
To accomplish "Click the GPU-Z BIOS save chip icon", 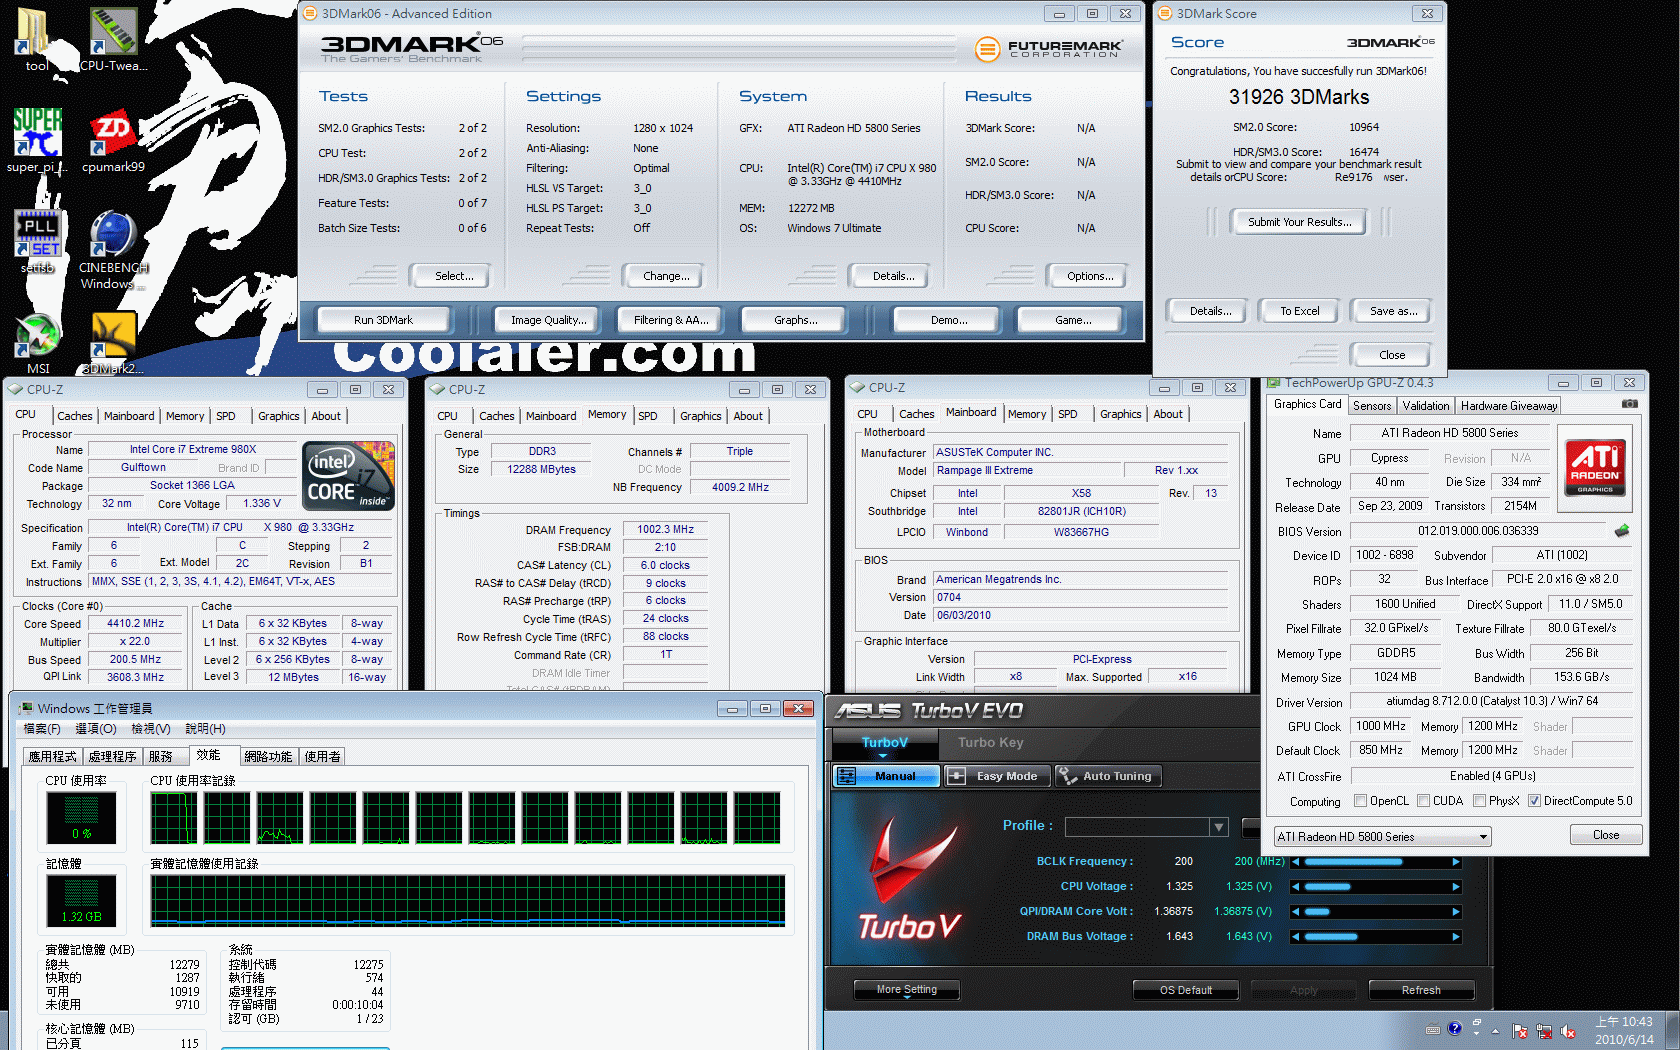I will click(1622, 531).
